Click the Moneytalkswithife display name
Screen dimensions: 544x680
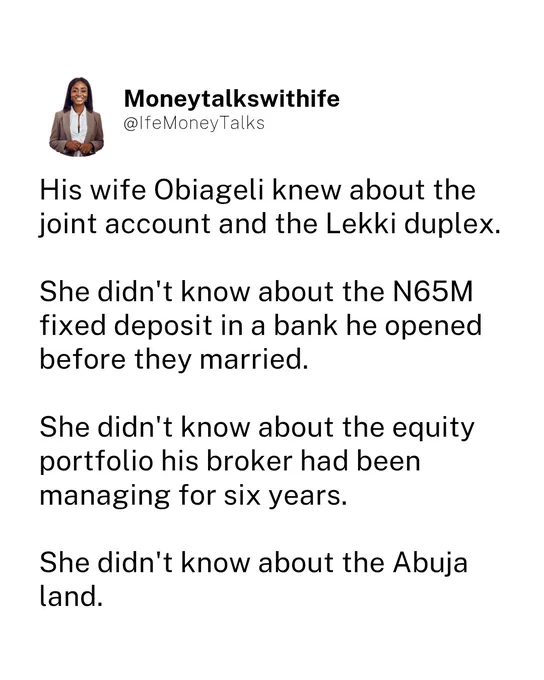[x=232, y=98]
